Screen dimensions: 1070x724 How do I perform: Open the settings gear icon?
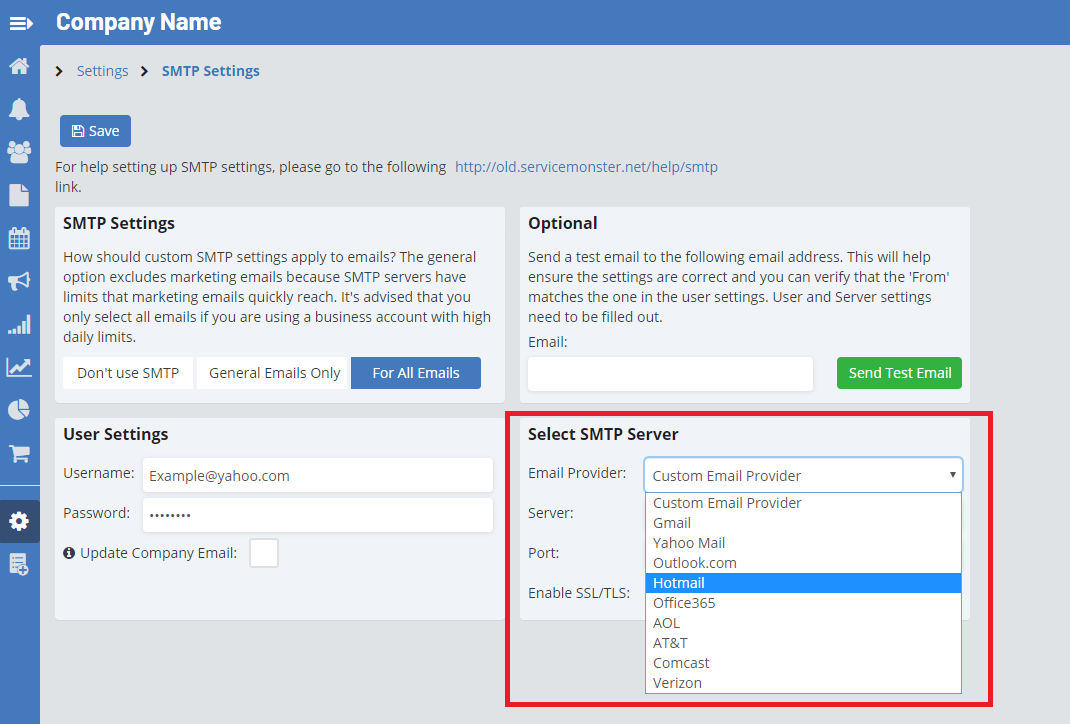(19, 521)
